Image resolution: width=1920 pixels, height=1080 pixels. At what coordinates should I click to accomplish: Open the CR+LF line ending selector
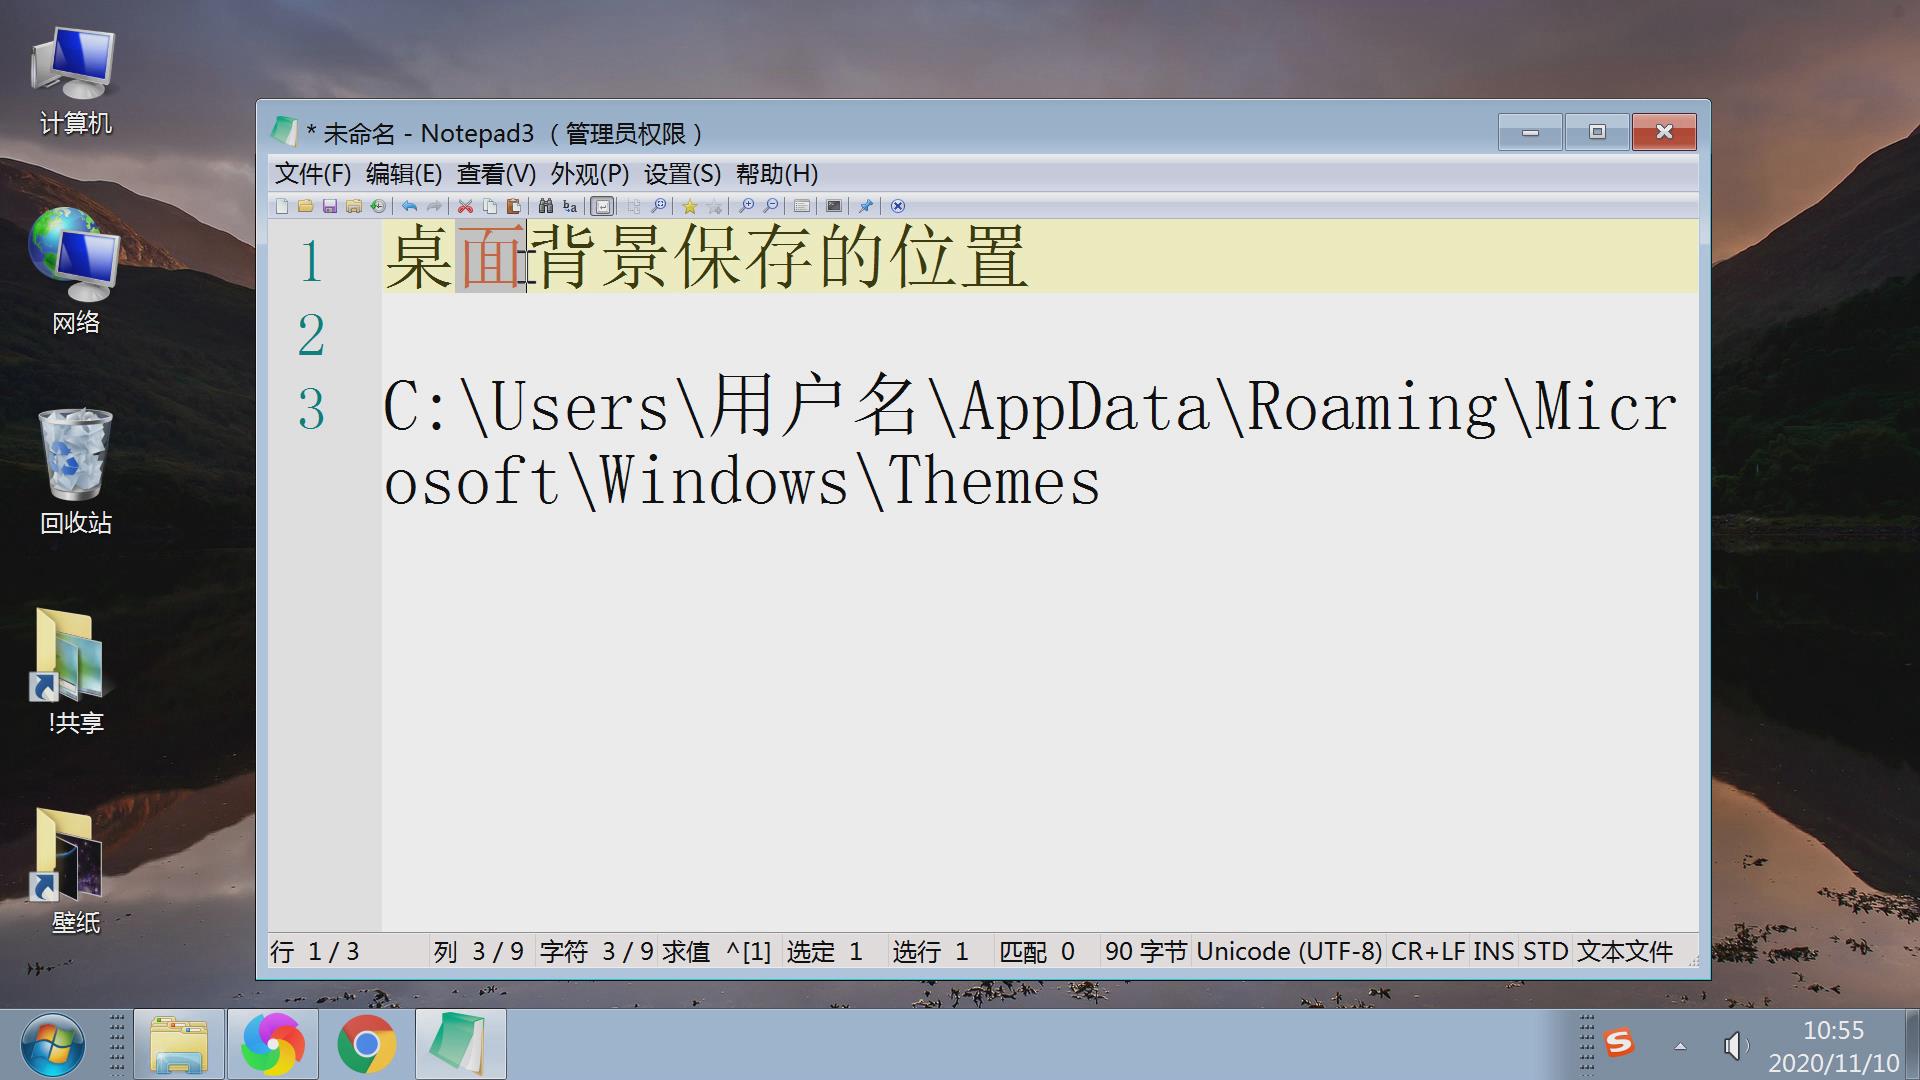[1427, 951]
